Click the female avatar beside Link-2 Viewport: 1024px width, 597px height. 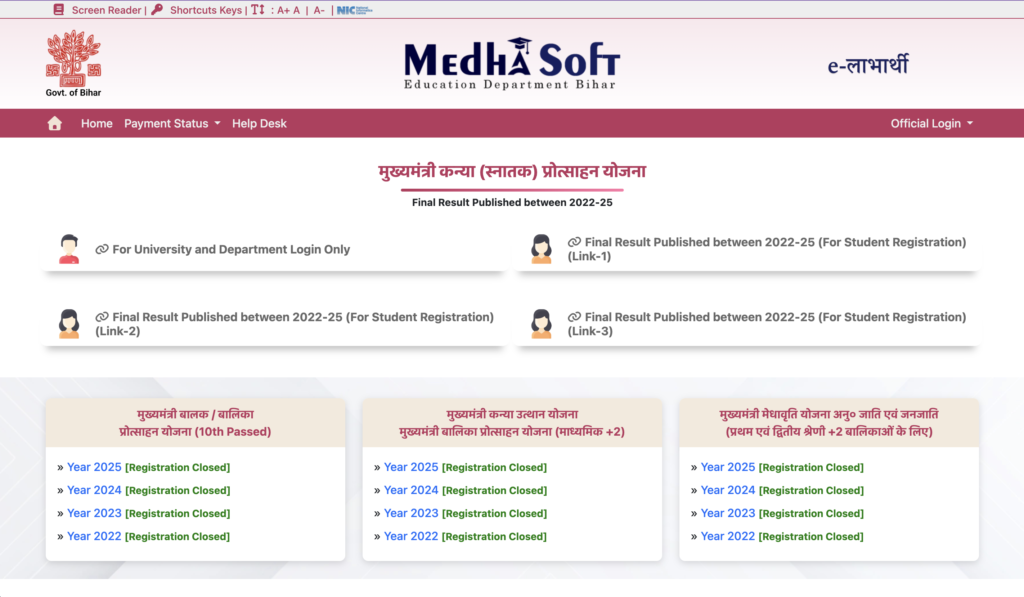tap(69, 324)
